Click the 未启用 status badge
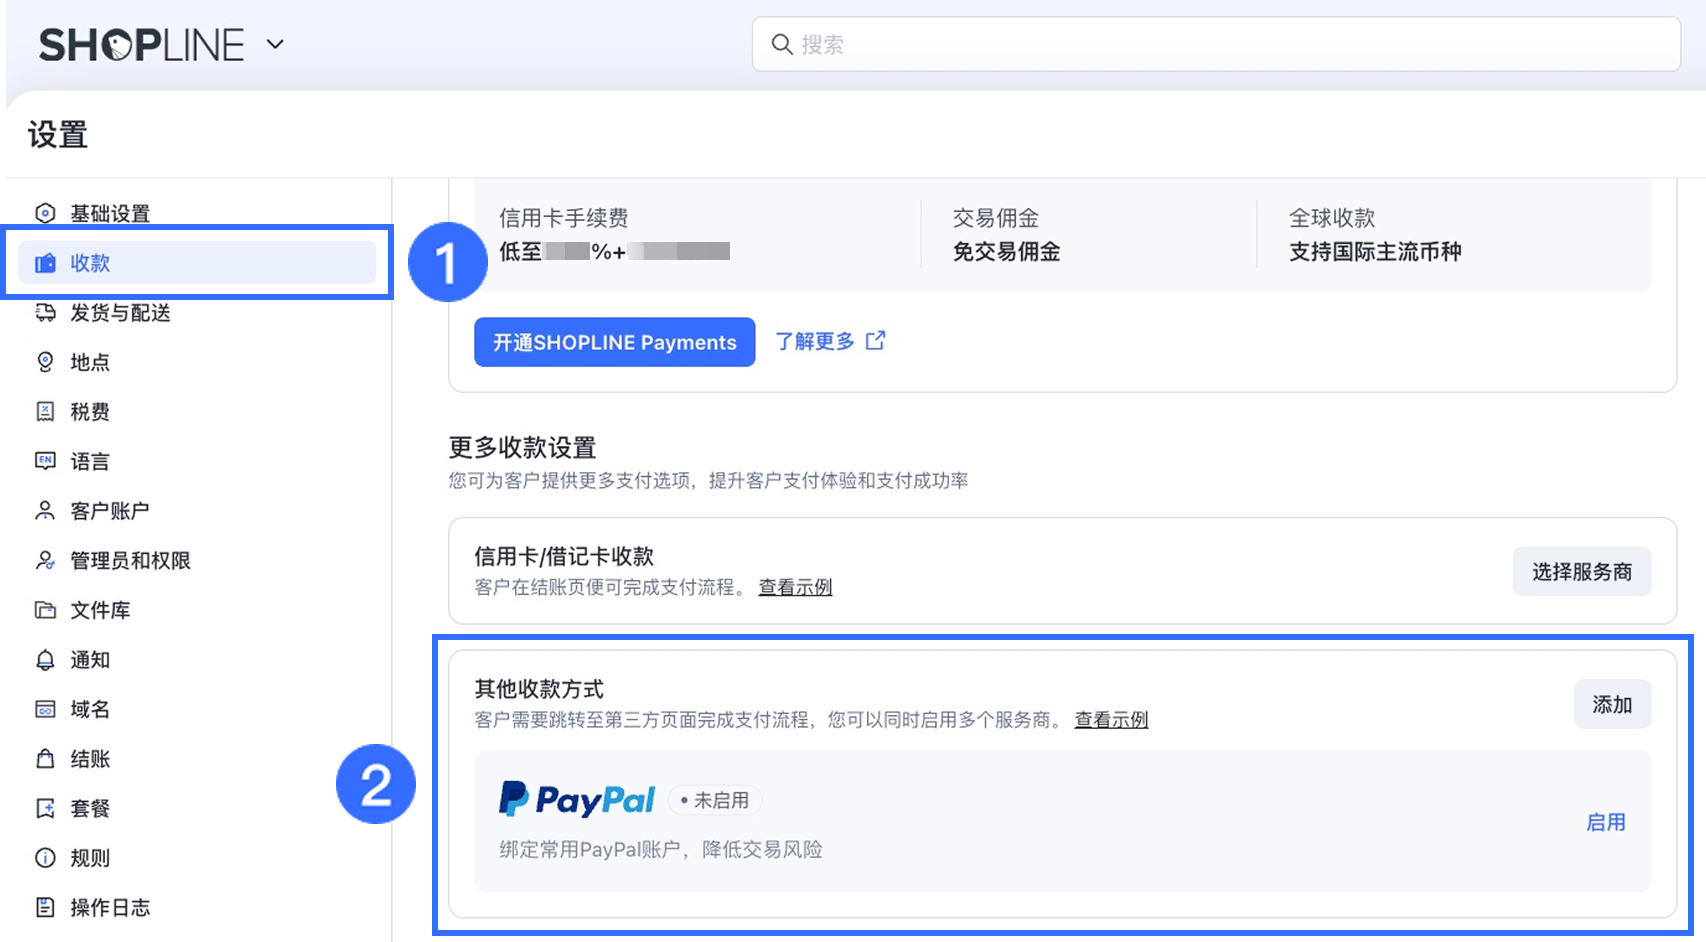The image size is (1706, 942). coord(715,800)
